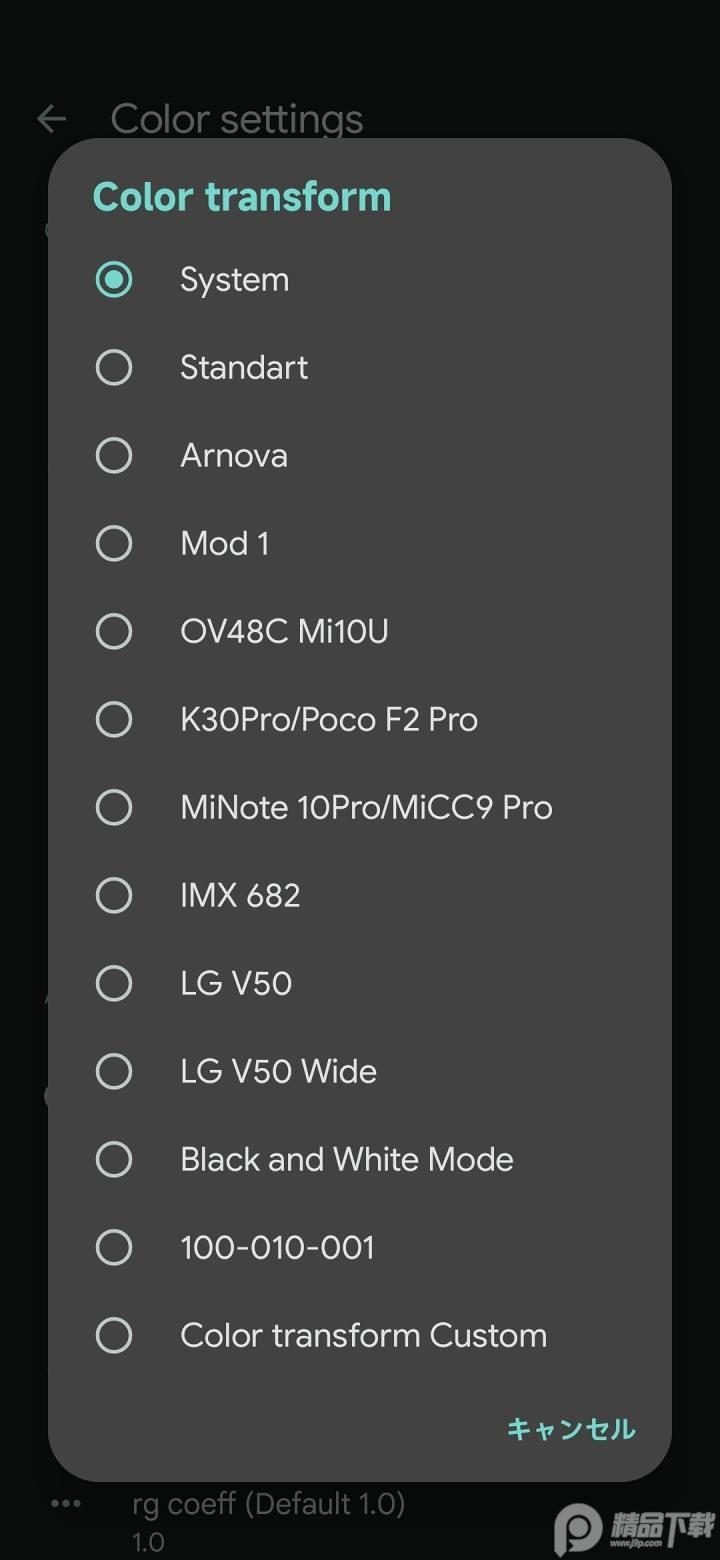The width and height of the screenshot is (720, 1560).
Task: Pick the Mod 1 radio option
Action: 114,544
